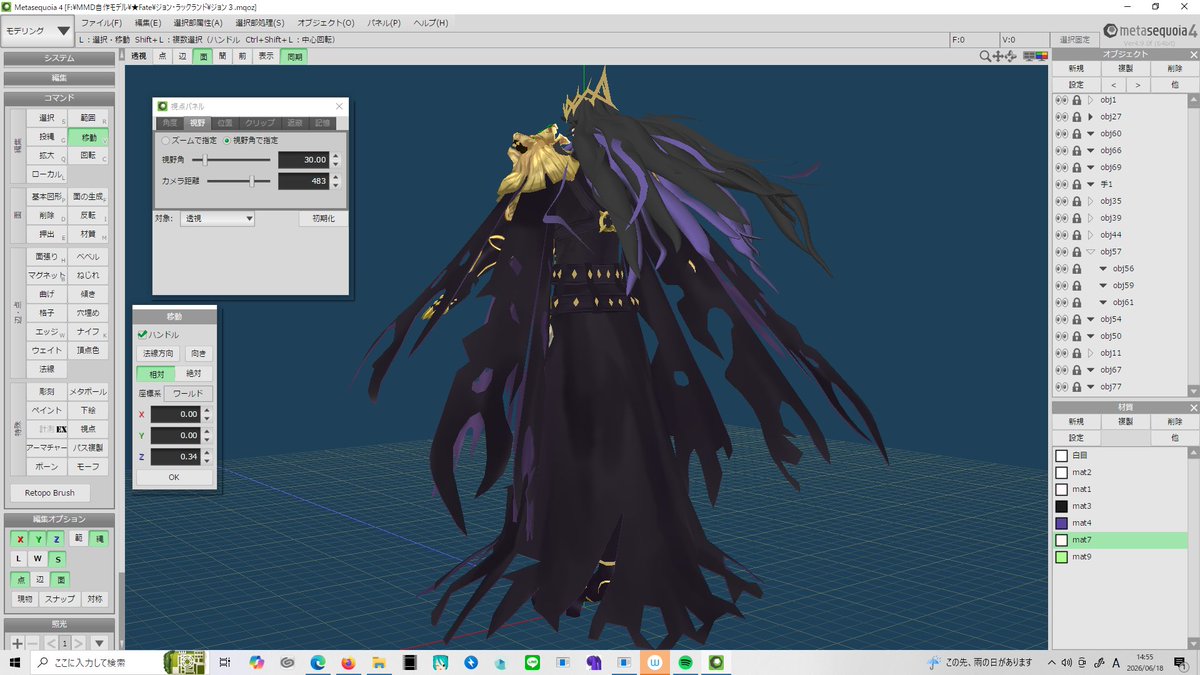Expand the obj11 tree node

(x=1090, y=353)
